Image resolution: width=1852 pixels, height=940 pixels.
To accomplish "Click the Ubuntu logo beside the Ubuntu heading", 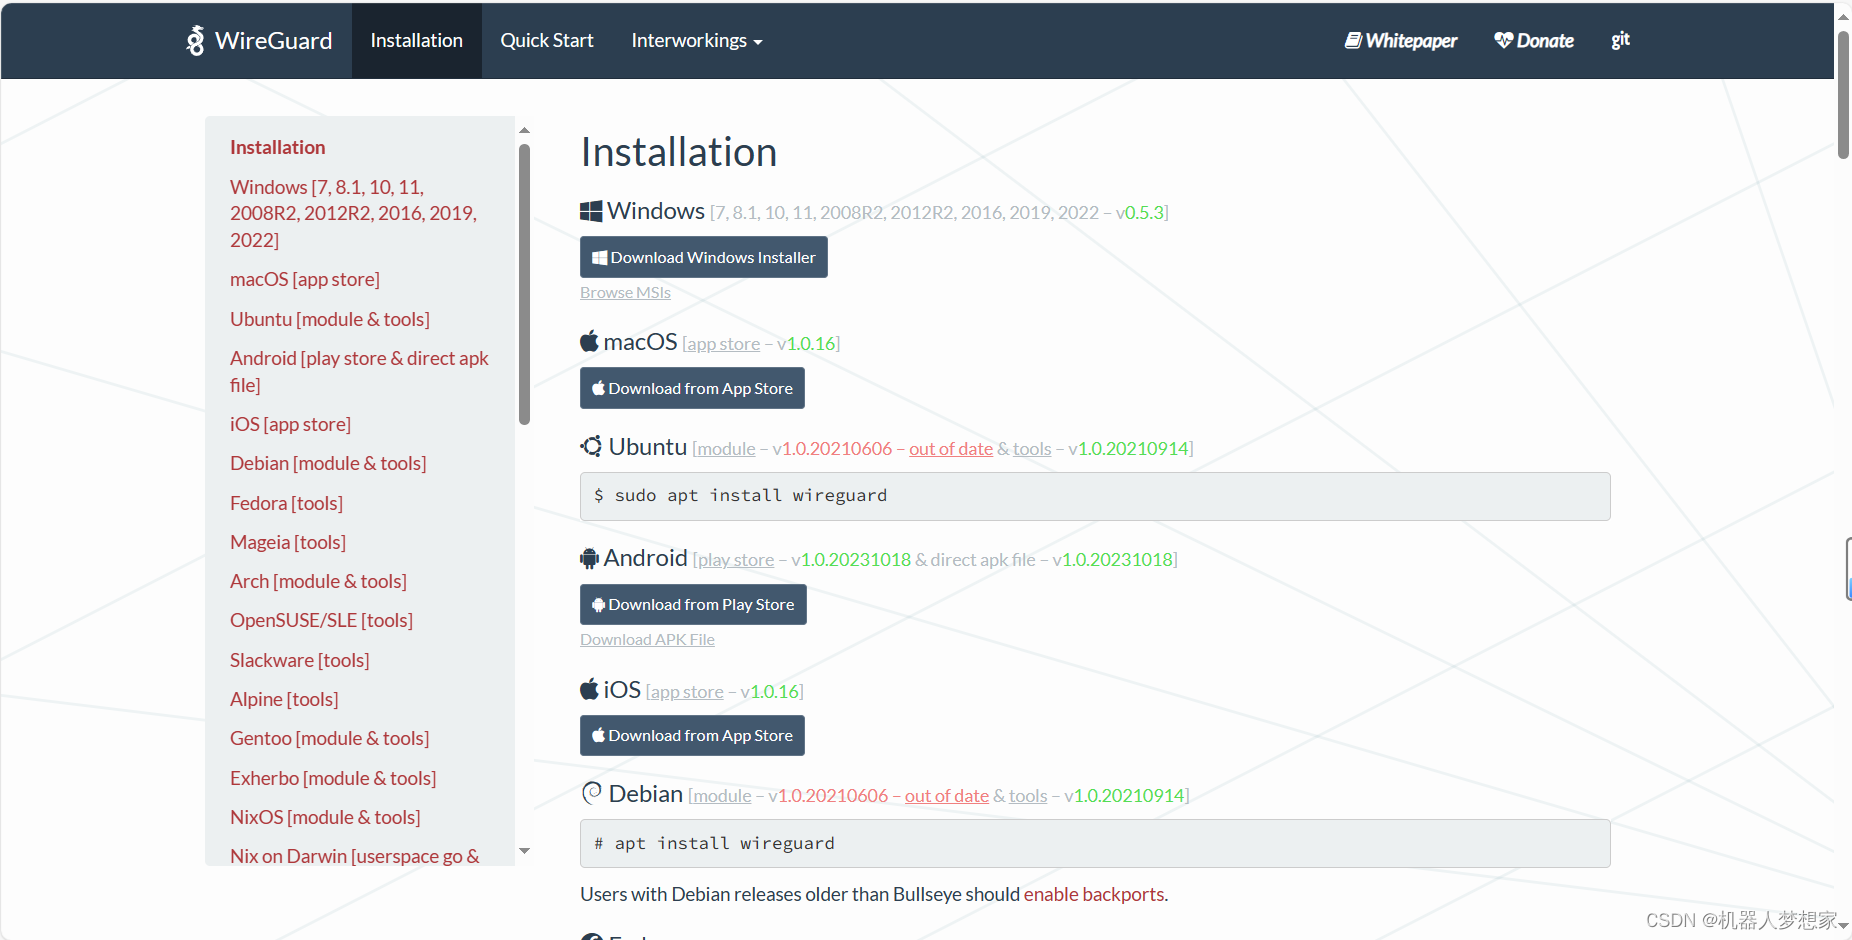I will [592, 446].
